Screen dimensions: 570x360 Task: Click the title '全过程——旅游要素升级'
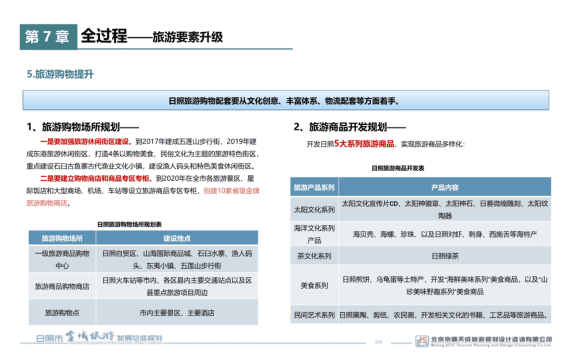(x=152, y=36)
